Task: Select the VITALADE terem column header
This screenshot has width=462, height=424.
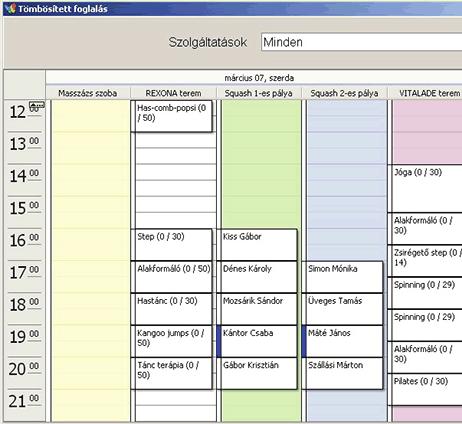Action: [425, 93]
